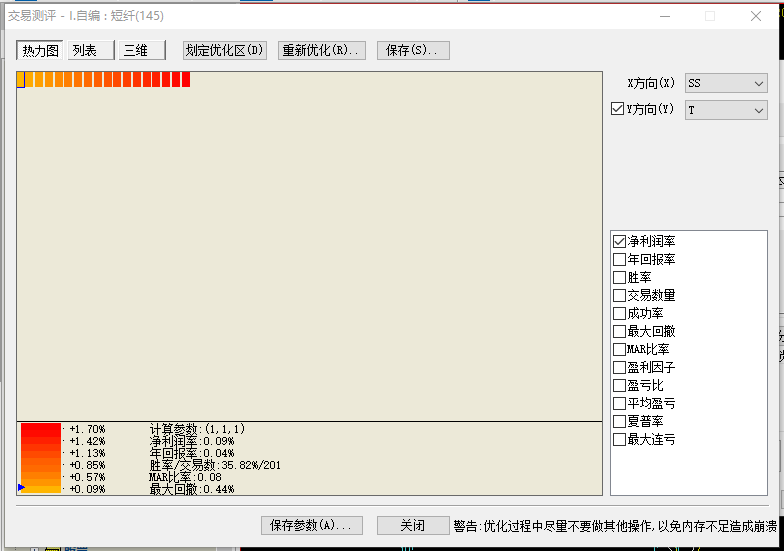The image size is (784, 551).
Task: Click the red-orange gradient color legend
Action: [40, 458]
